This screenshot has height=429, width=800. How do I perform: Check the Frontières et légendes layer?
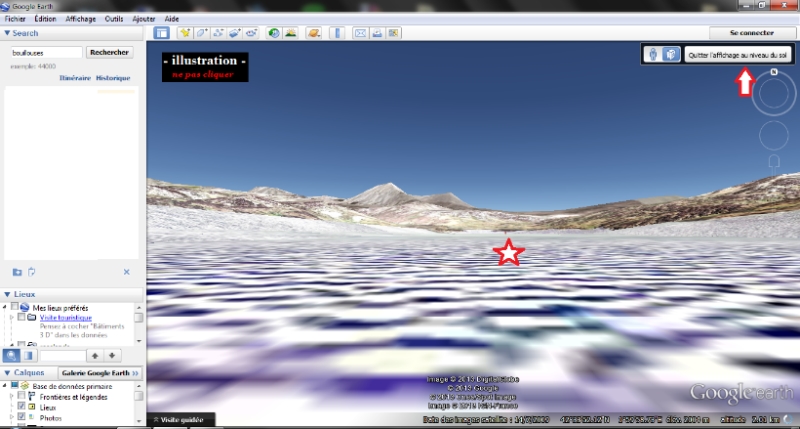coord(22,397)
